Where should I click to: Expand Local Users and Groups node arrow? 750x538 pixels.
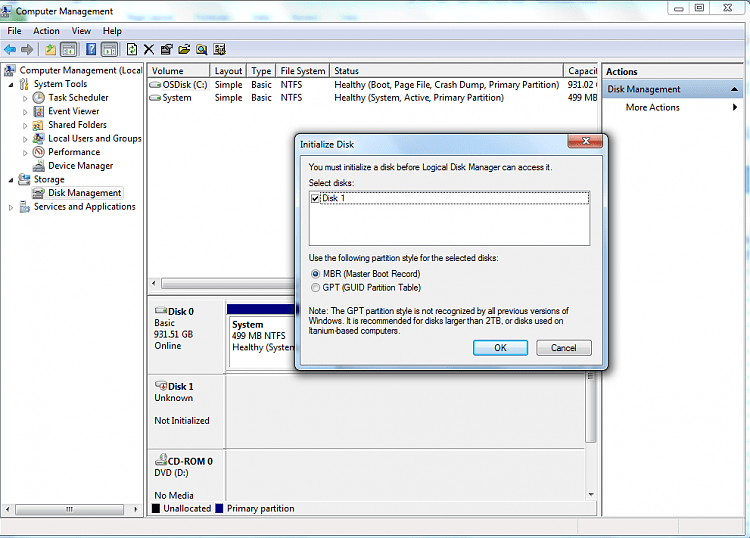25,139
